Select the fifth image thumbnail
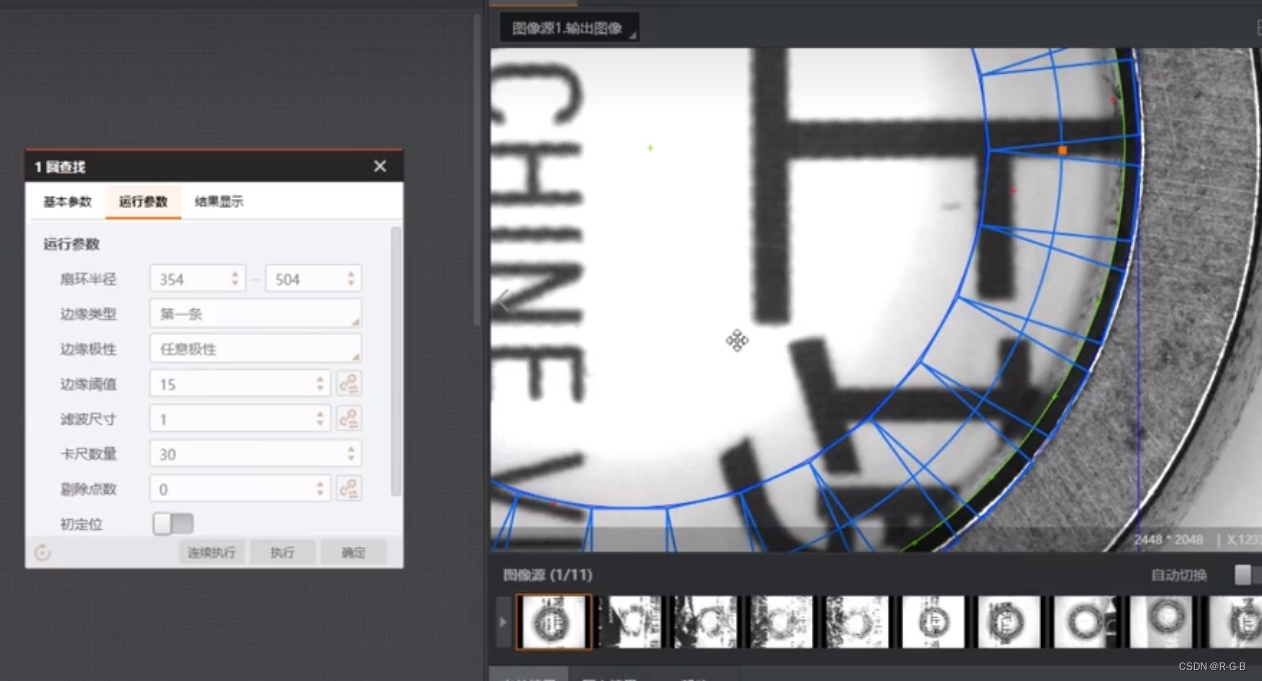Screen dimensions: 1262x681 click(857, 622)
